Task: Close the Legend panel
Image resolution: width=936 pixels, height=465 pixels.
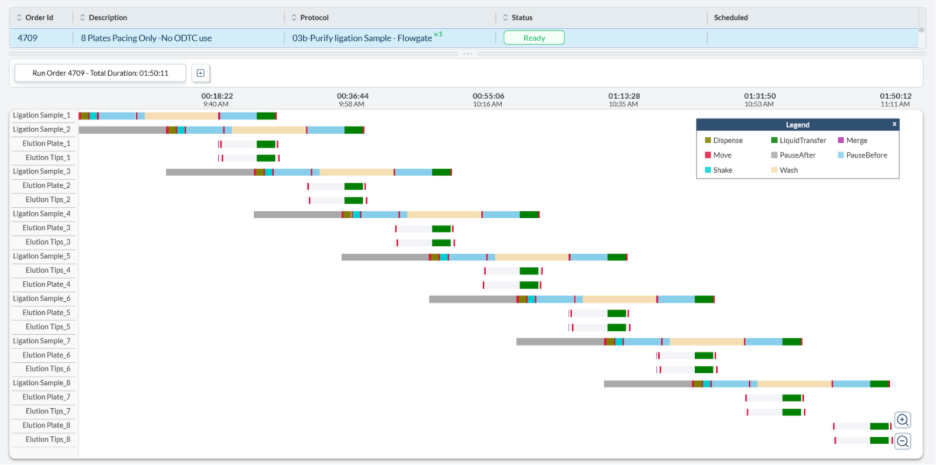Action: pyautogui.click(x=894, y=124)
